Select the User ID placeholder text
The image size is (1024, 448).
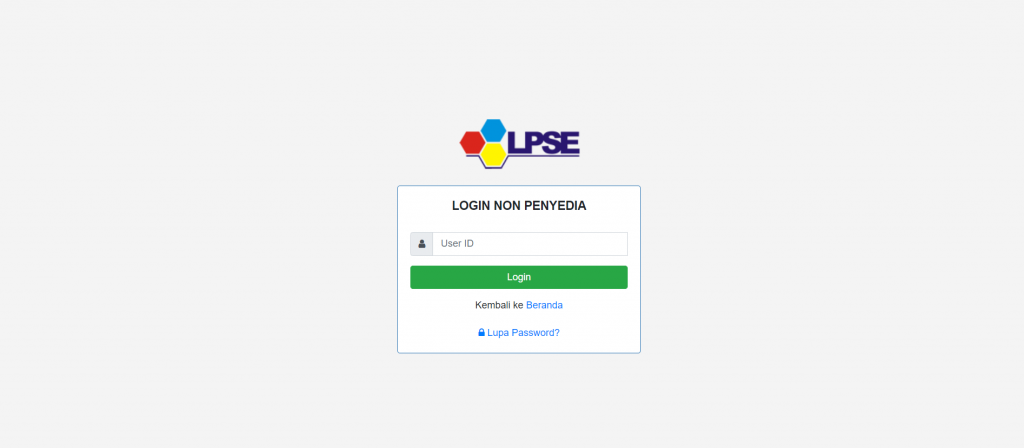[x=457, y=244]
